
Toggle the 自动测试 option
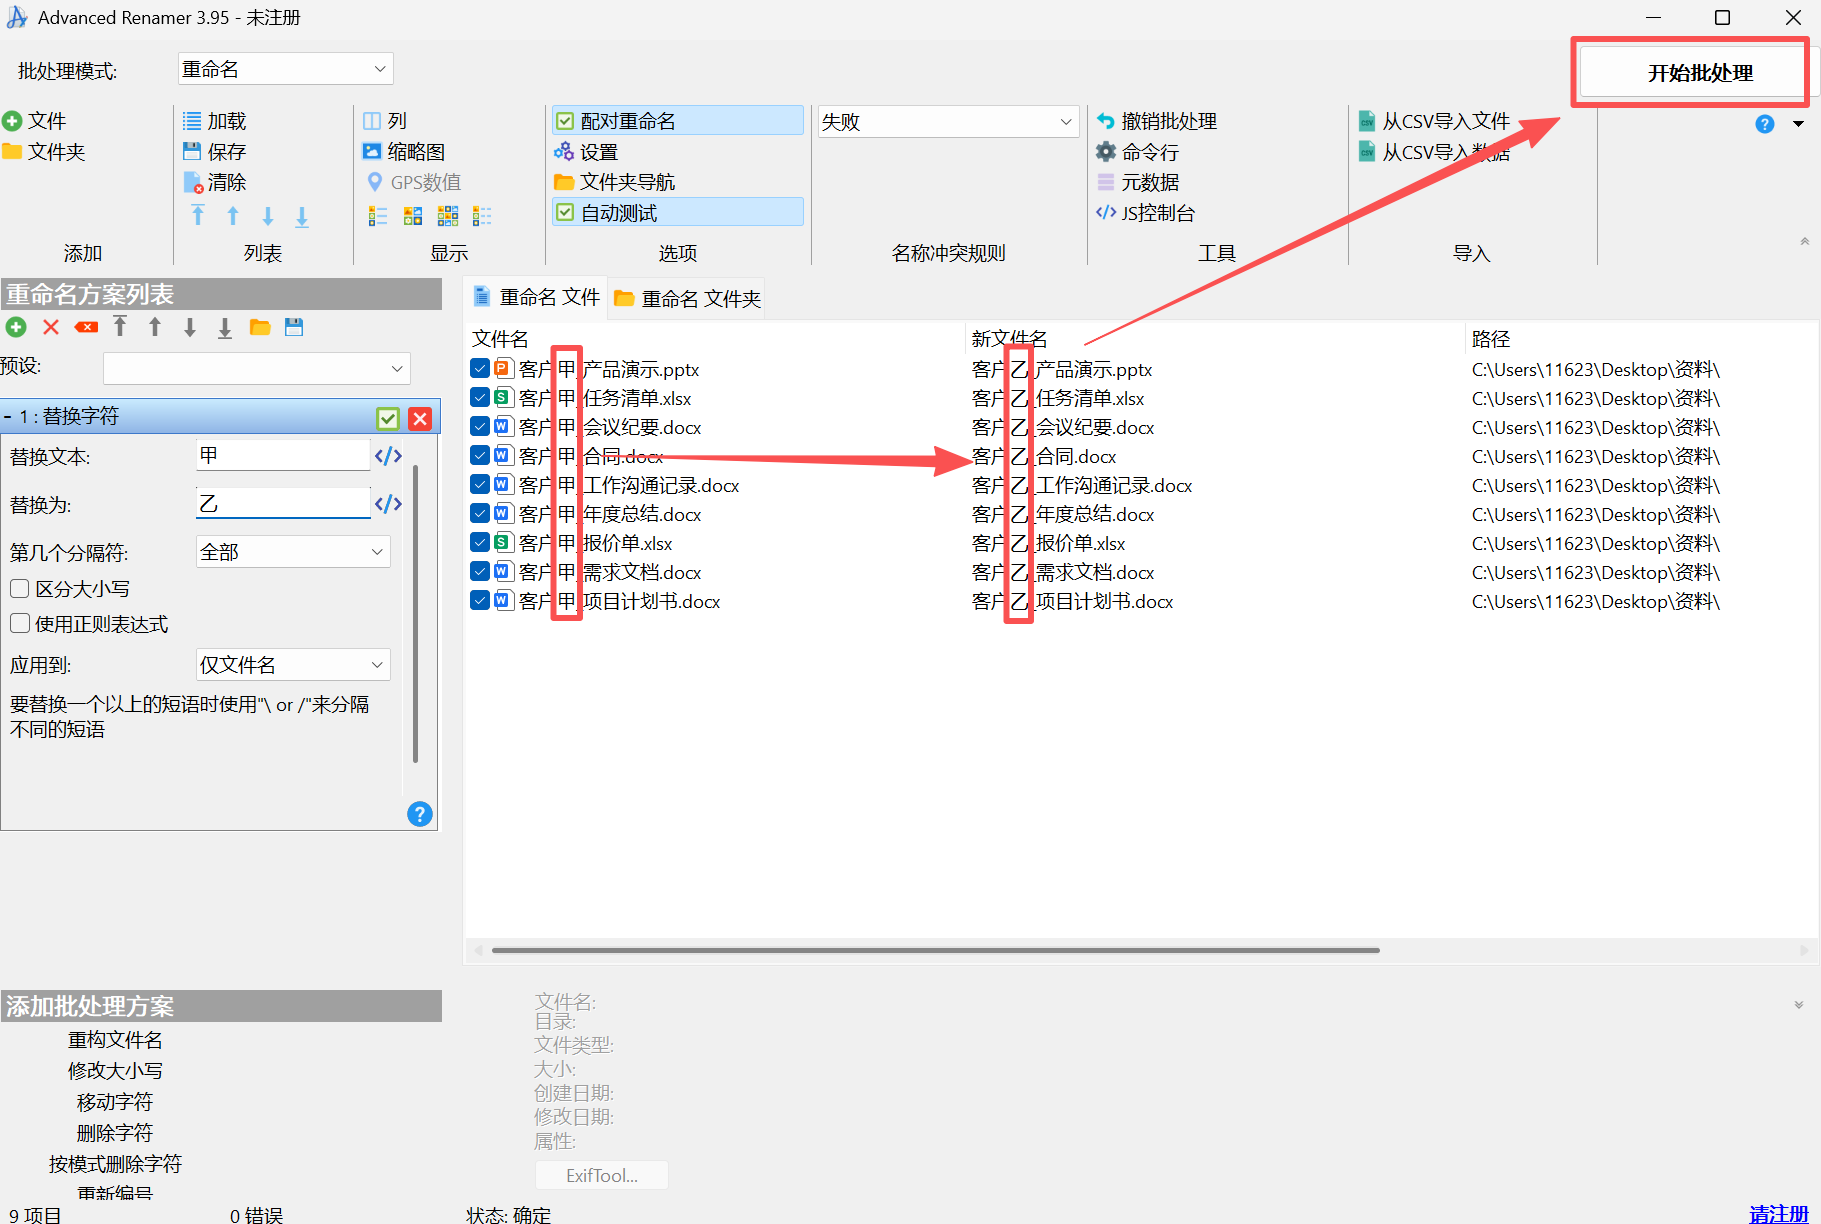(x=678, y=213)
